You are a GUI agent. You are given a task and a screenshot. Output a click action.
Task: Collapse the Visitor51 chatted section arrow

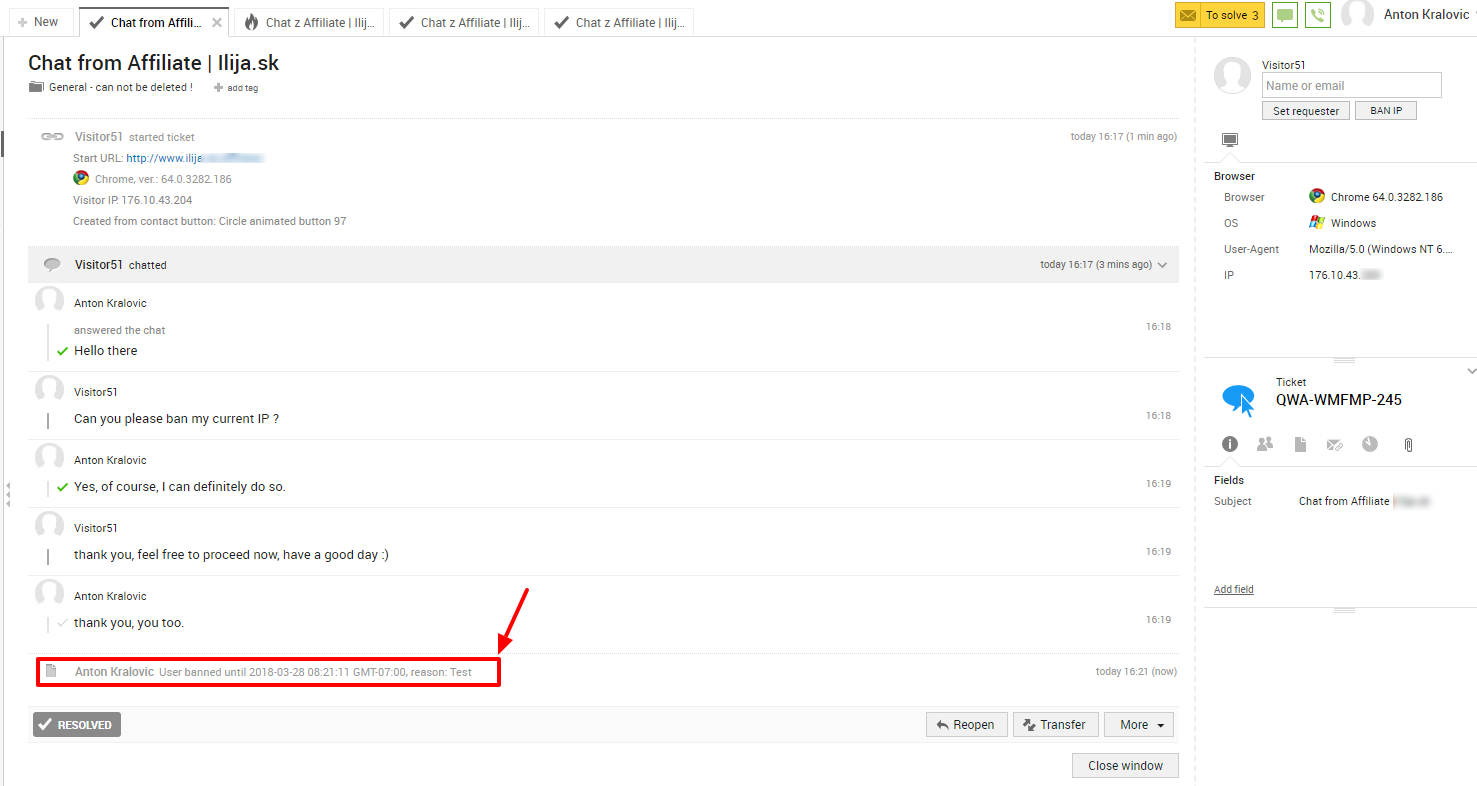pos(1162,265)
